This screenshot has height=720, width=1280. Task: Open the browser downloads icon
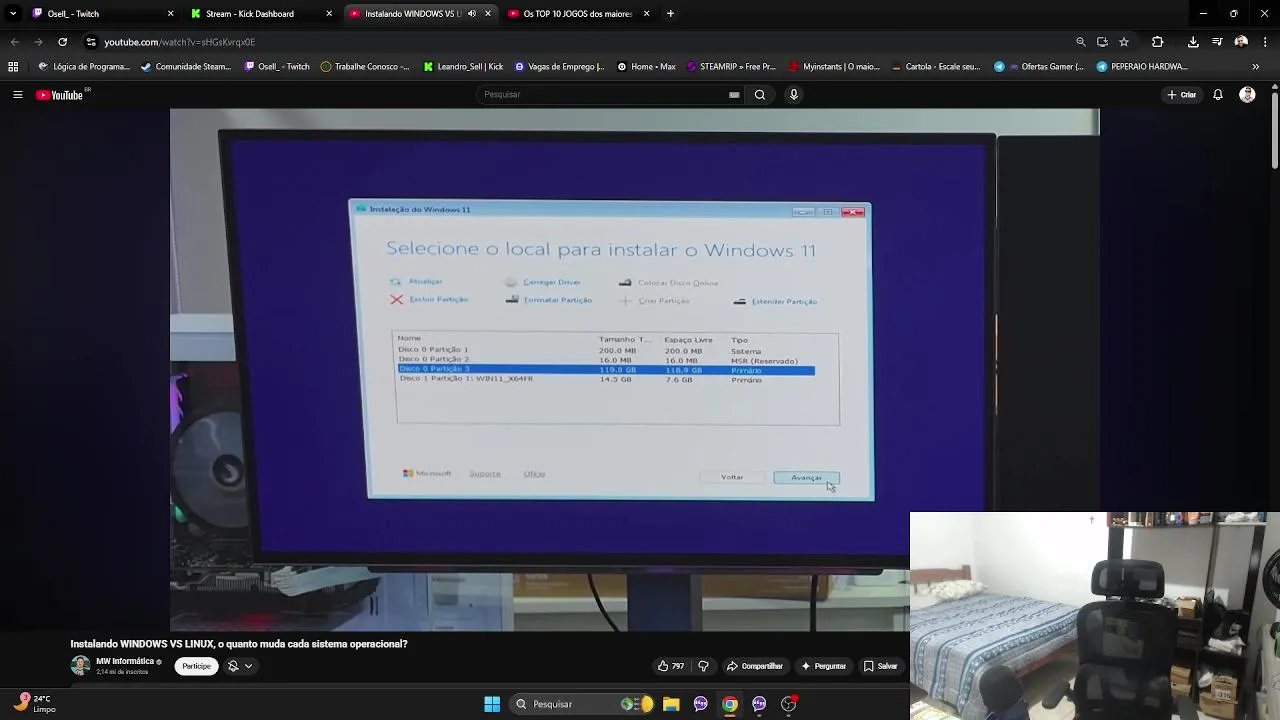[x=1193, y=42]
